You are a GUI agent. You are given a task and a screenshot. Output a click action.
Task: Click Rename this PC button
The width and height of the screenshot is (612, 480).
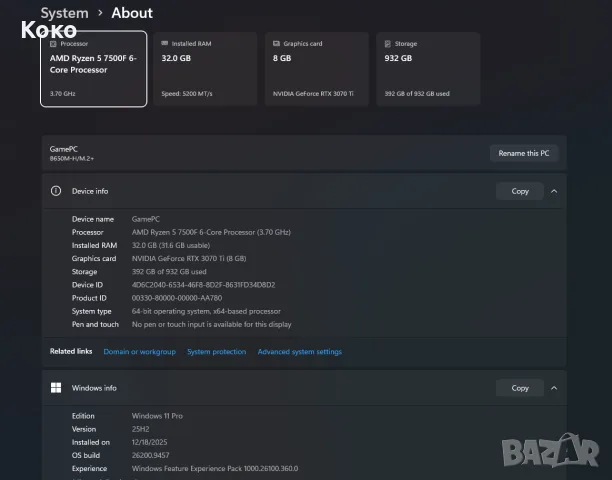tap(524, 153)
